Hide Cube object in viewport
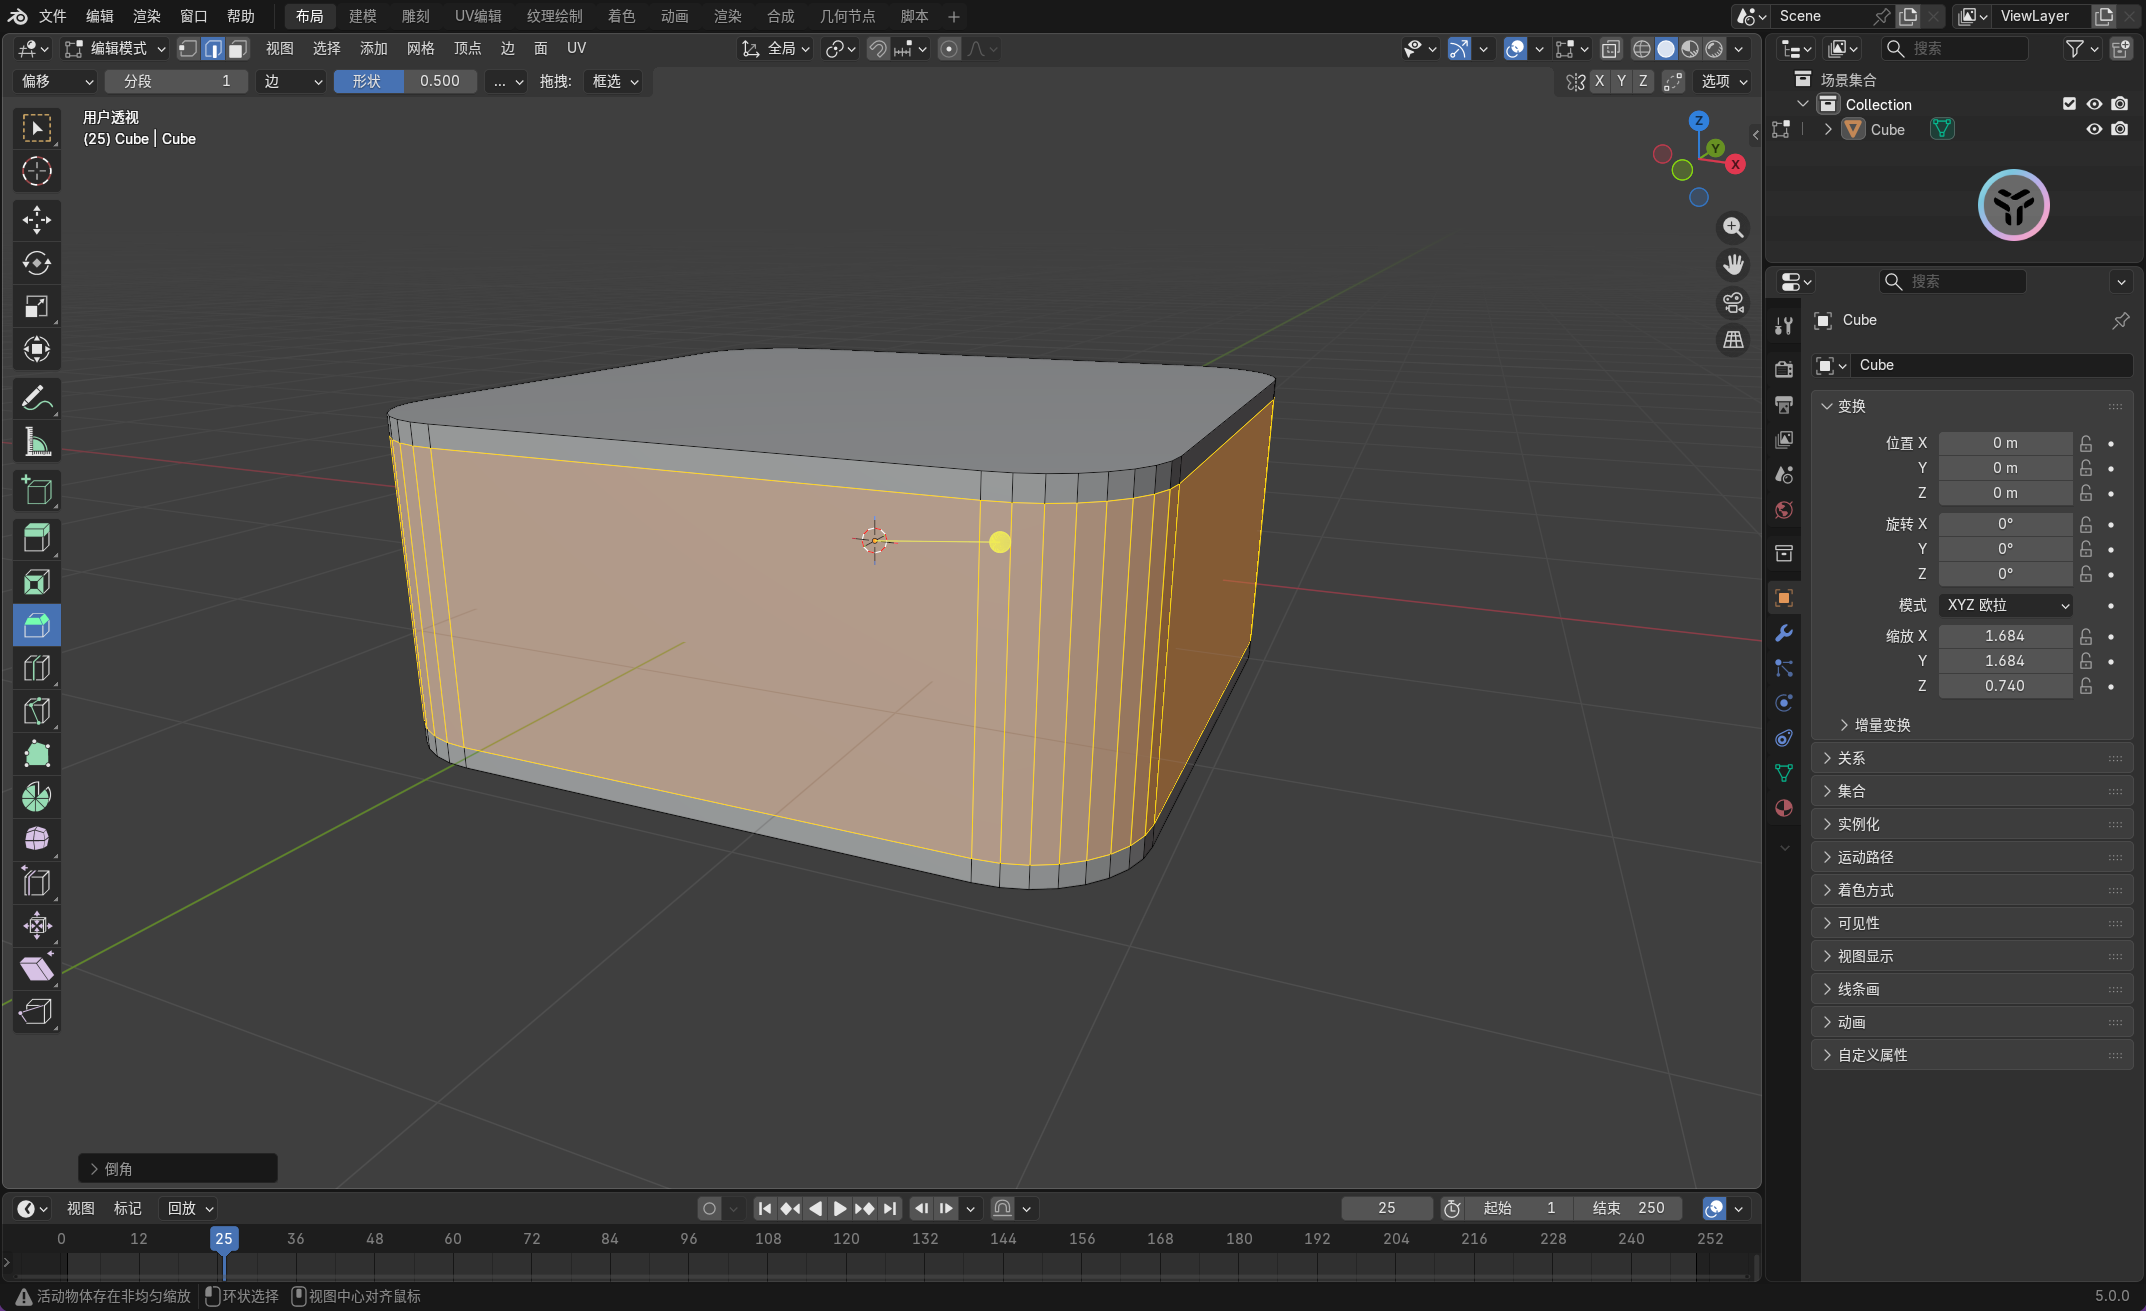The image size is (2146, 1311). coord(2094,129)
